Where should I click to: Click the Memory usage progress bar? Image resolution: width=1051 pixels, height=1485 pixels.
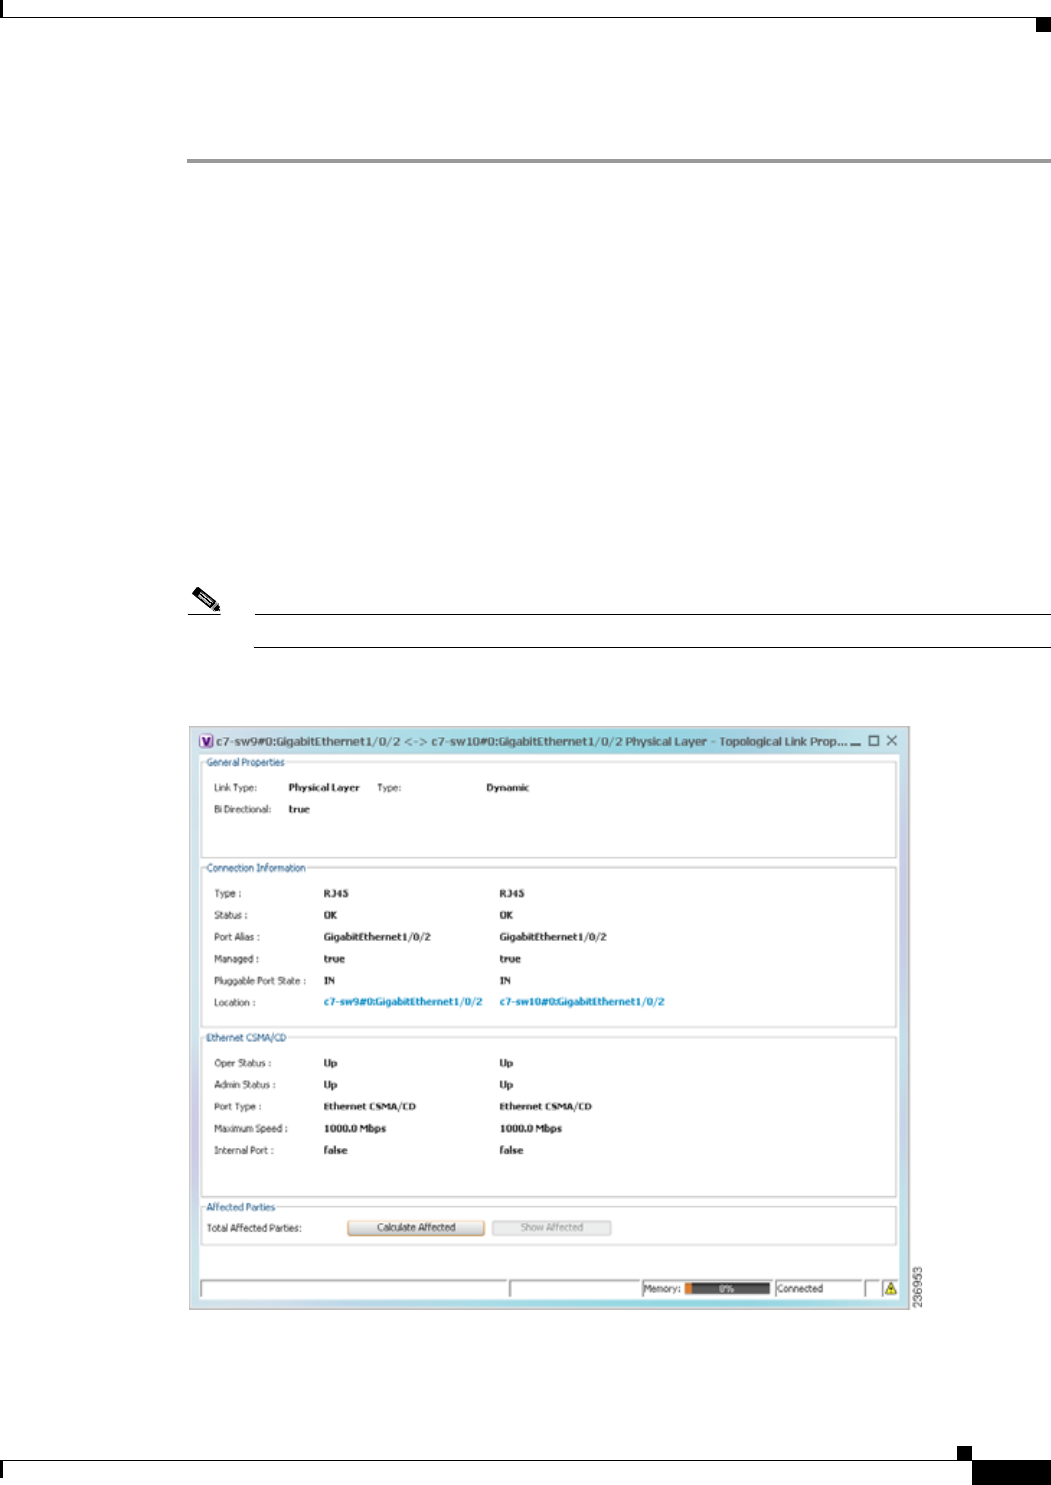point(727,1288)
